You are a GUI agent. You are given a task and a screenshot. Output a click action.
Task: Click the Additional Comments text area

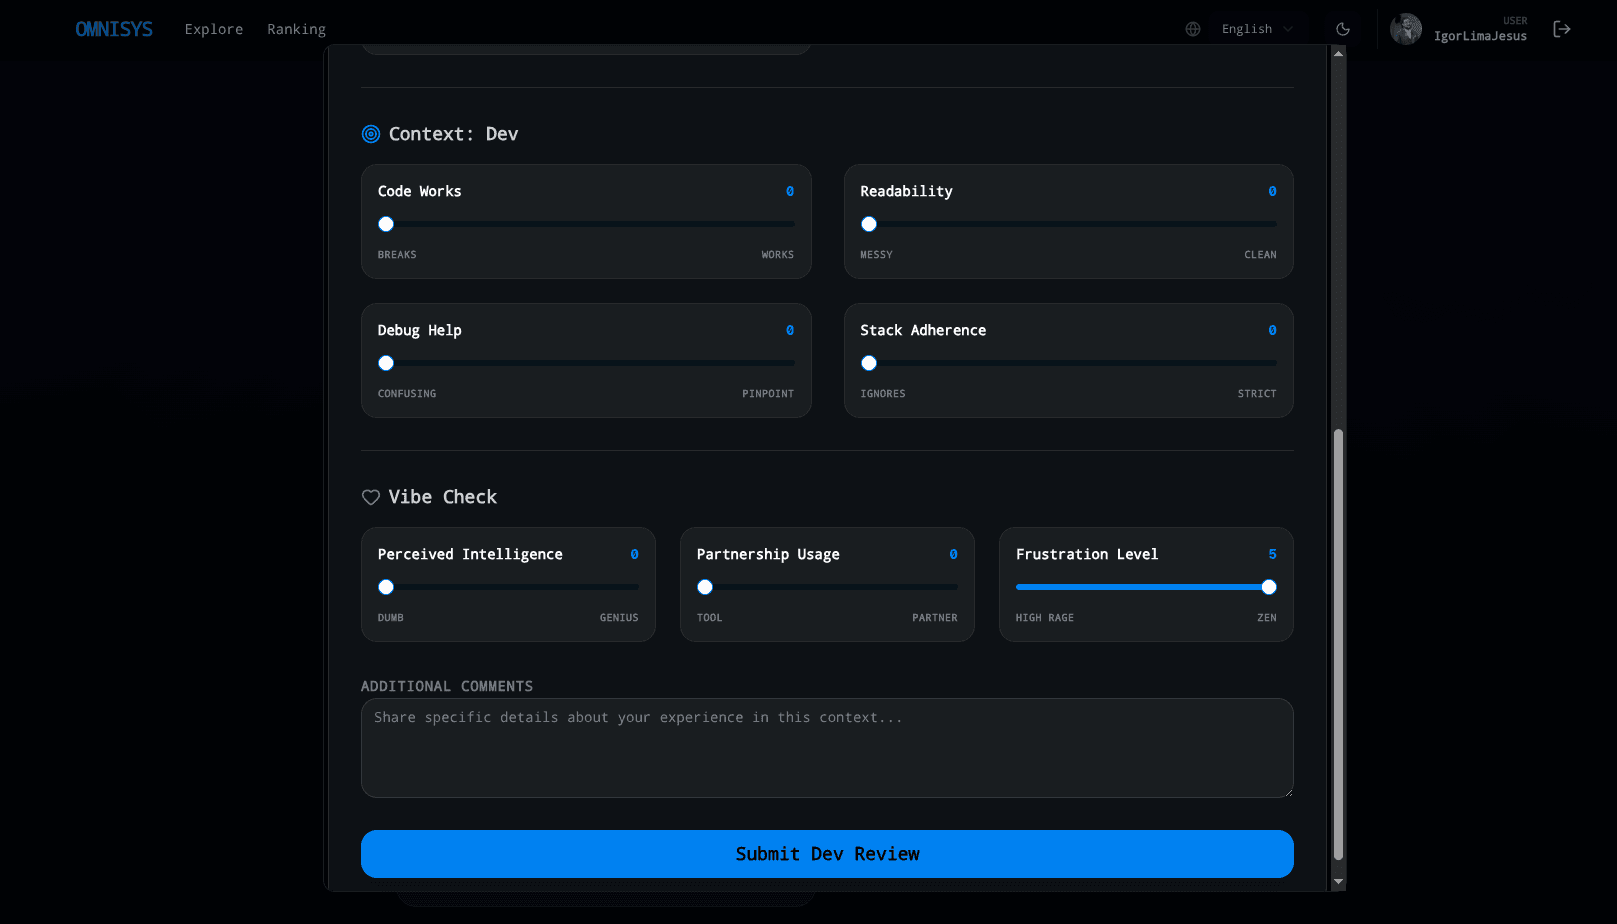[x=827, y=748]
